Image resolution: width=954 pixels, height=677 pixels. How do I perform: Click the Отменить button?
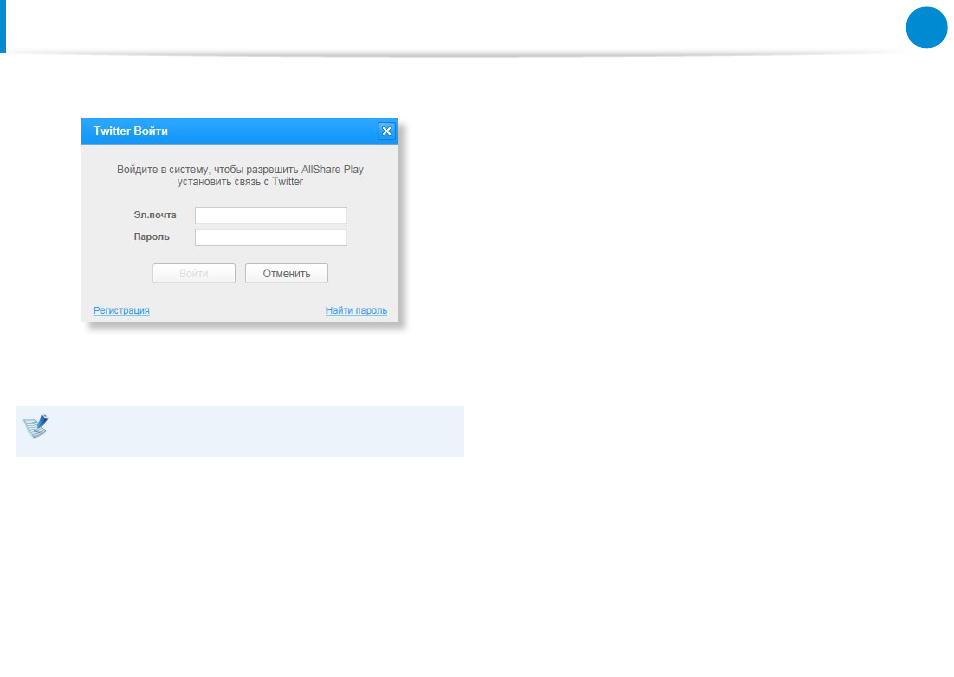[x=286, y=273]
